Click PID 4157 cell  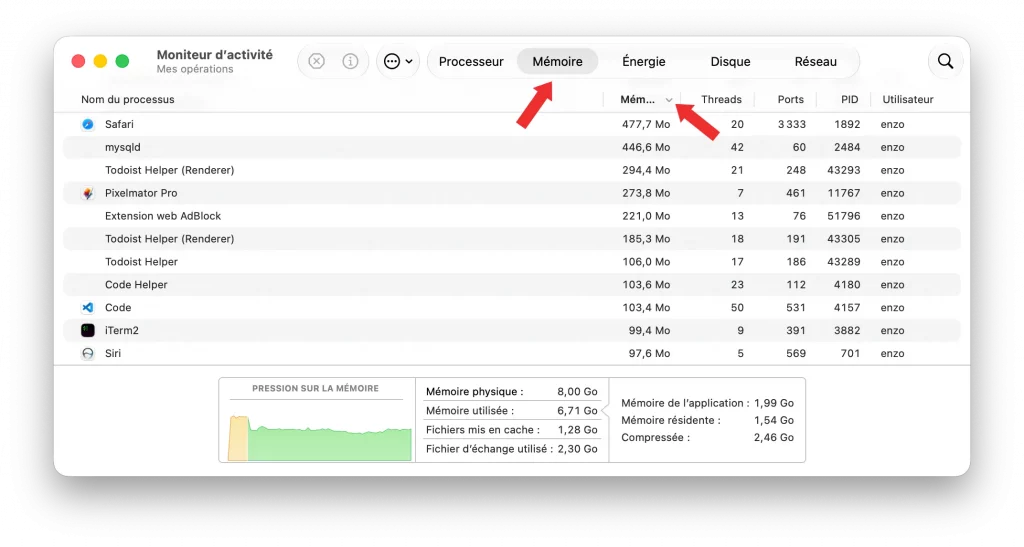click(847, 307)
